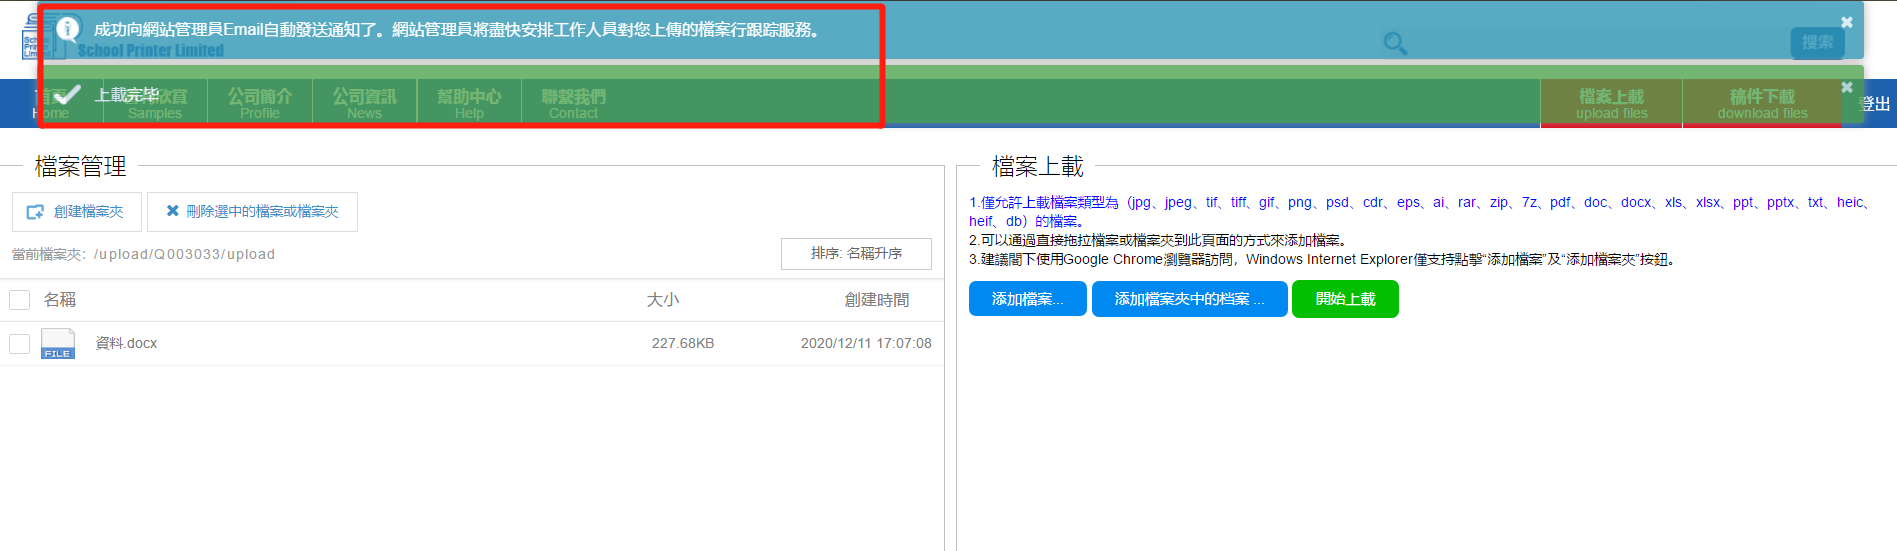Go to the Home nav item
Screen dimensions: 1897x551
(x=51, y=103)
